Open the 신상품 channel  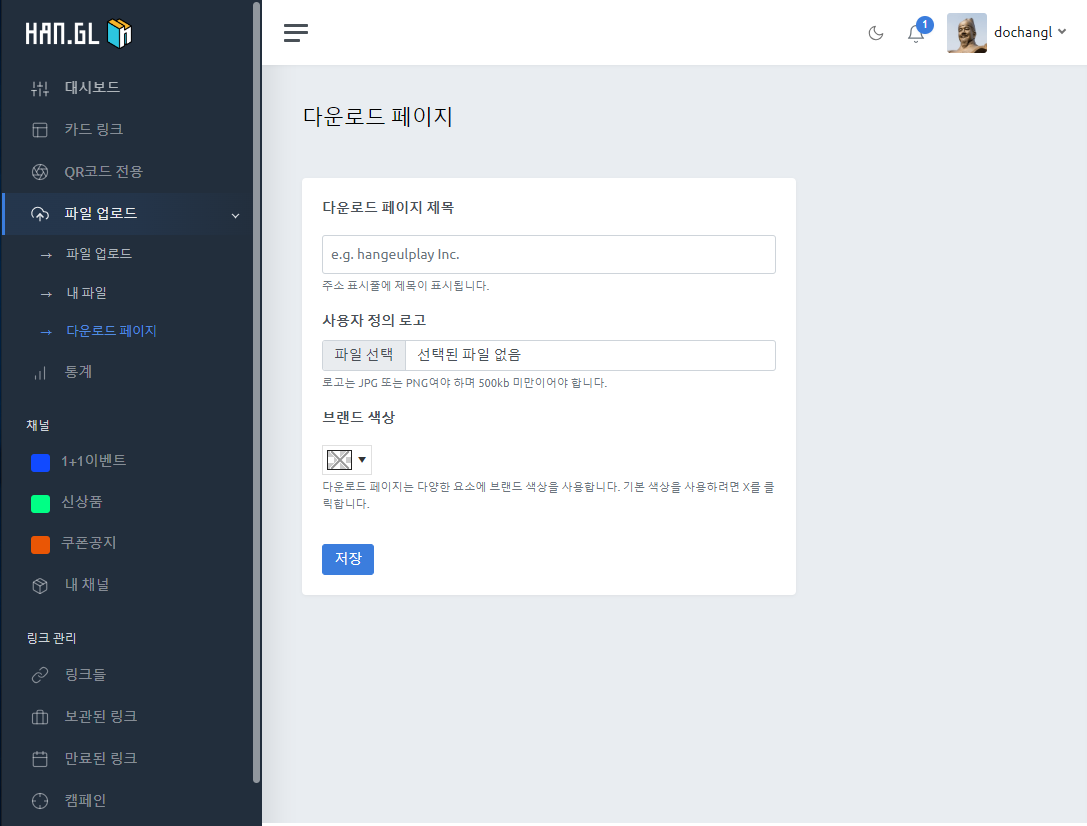(82, 502)
